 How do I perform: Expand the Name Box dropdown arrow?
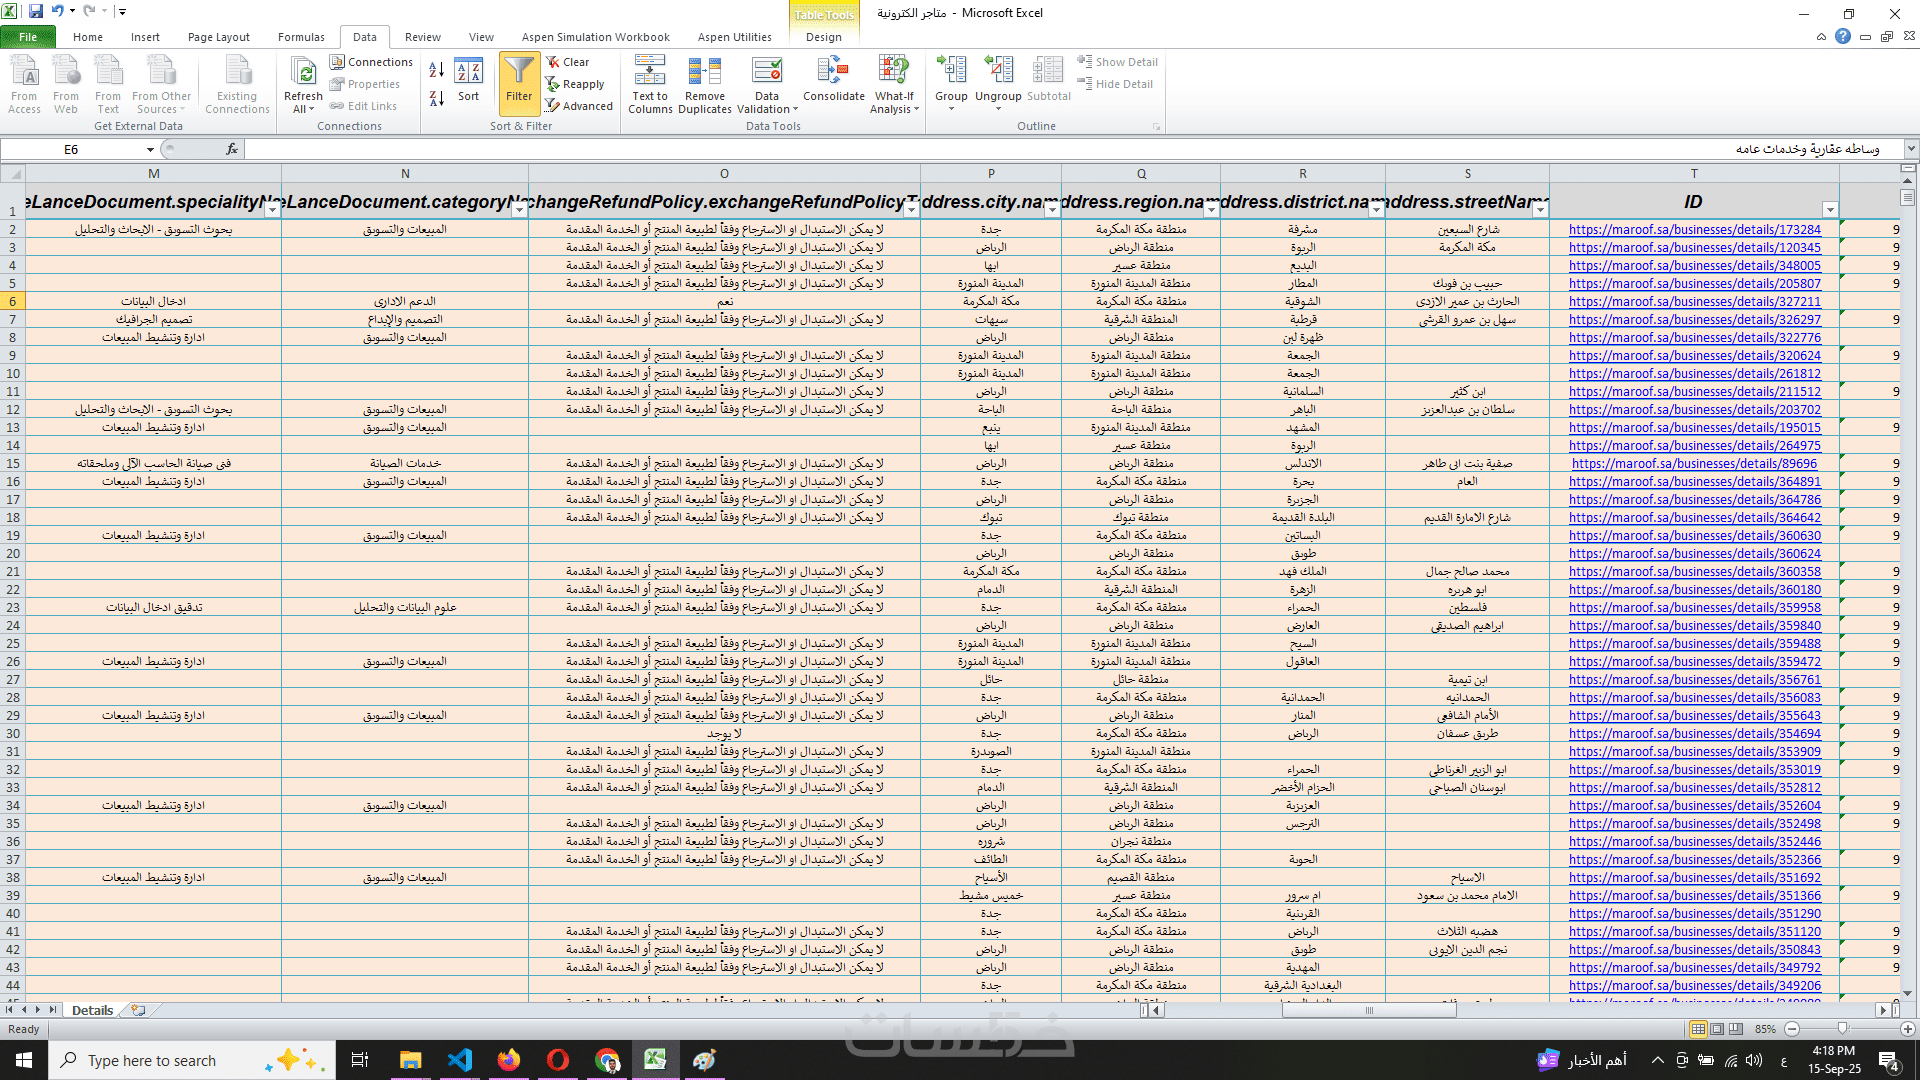(x=150, y=149)
